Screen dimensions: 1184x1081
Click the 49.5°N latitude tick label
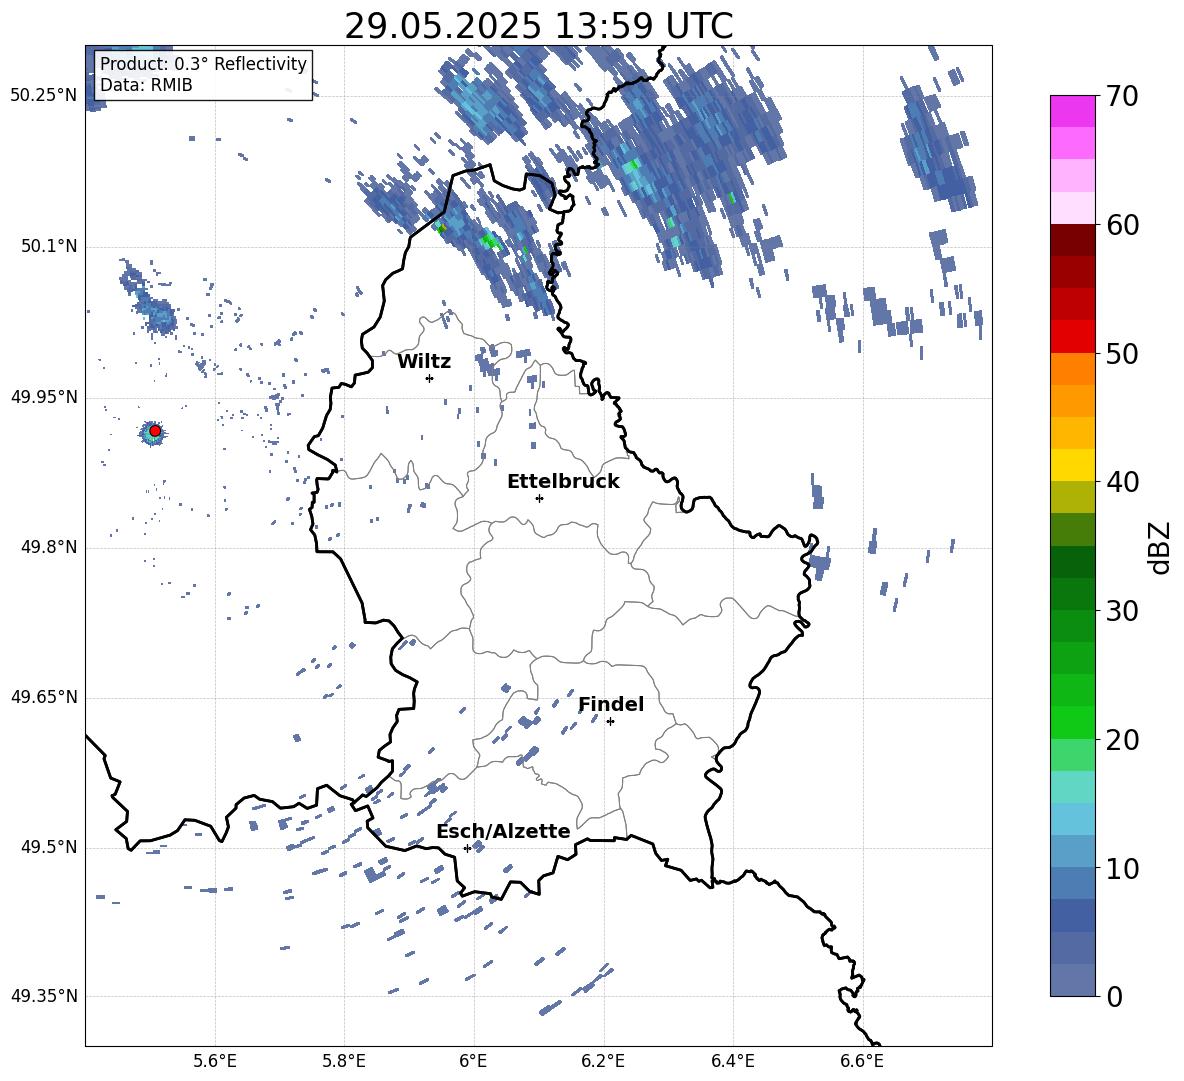(x=49, y=847)
